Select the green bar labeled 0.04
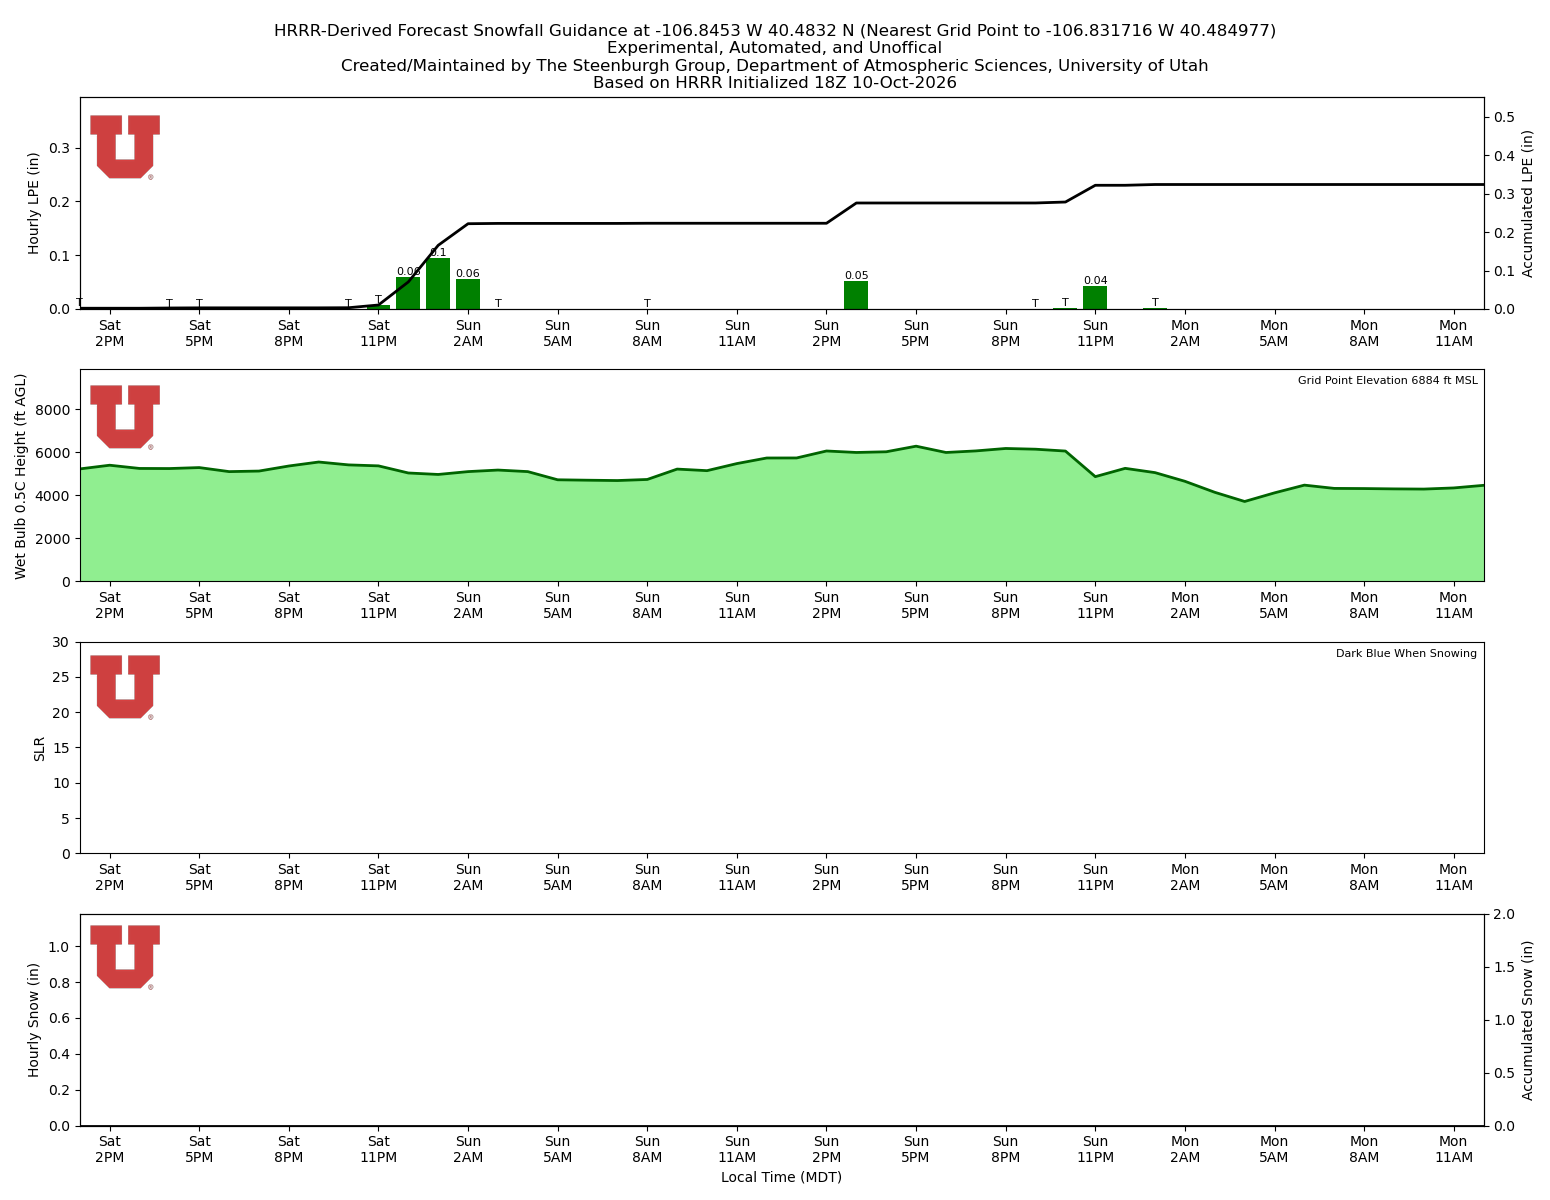 click(x=1095, y=298)
